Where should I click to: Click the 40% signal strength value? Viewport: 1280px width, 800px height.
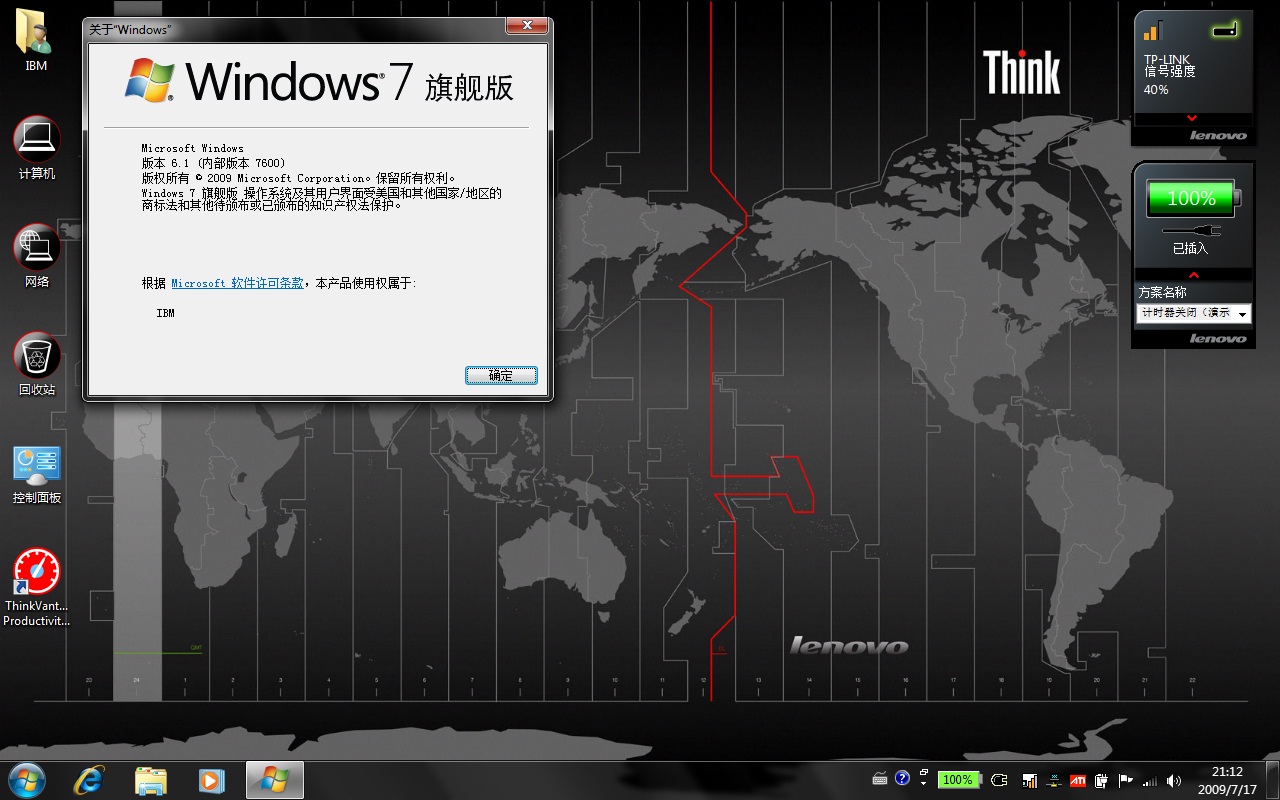[1156, 90]
